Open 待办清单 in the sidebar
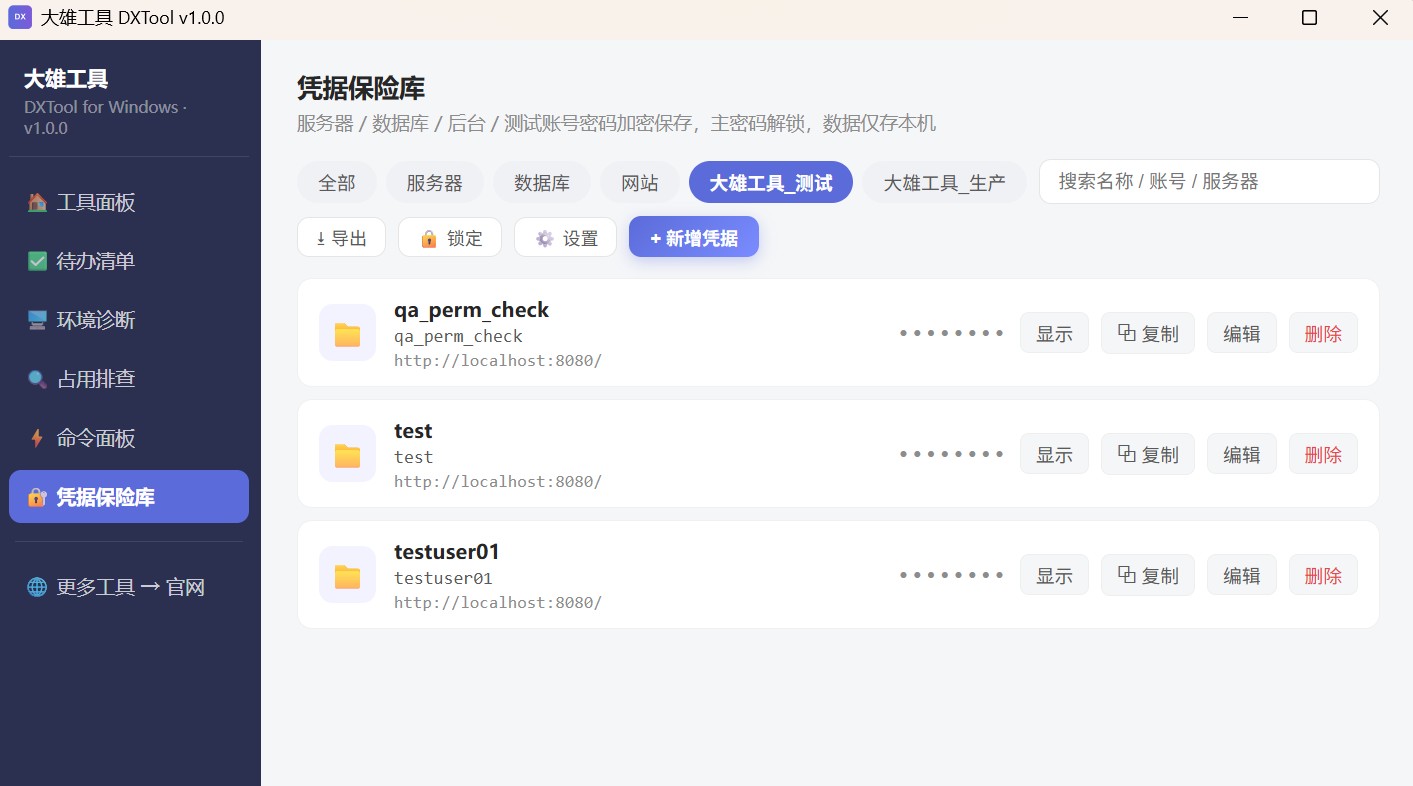Screen dimensions: 1413x786 (129, 261)
